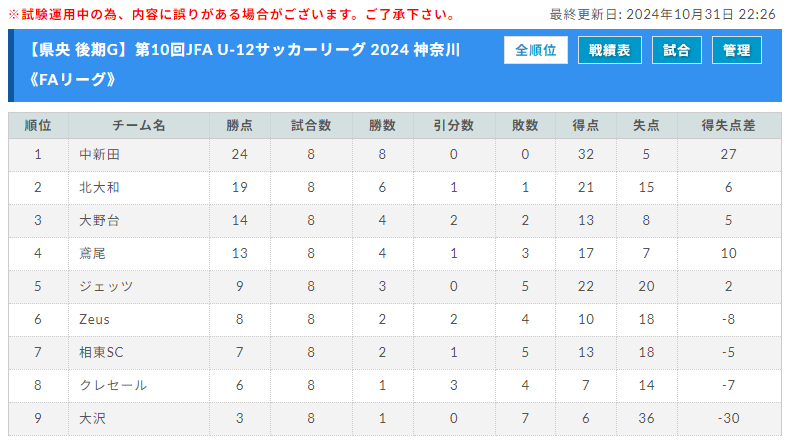This screenshot has width=789, height=446.
Task: Select team 中新田 in the table
Action: pos(100,155)
